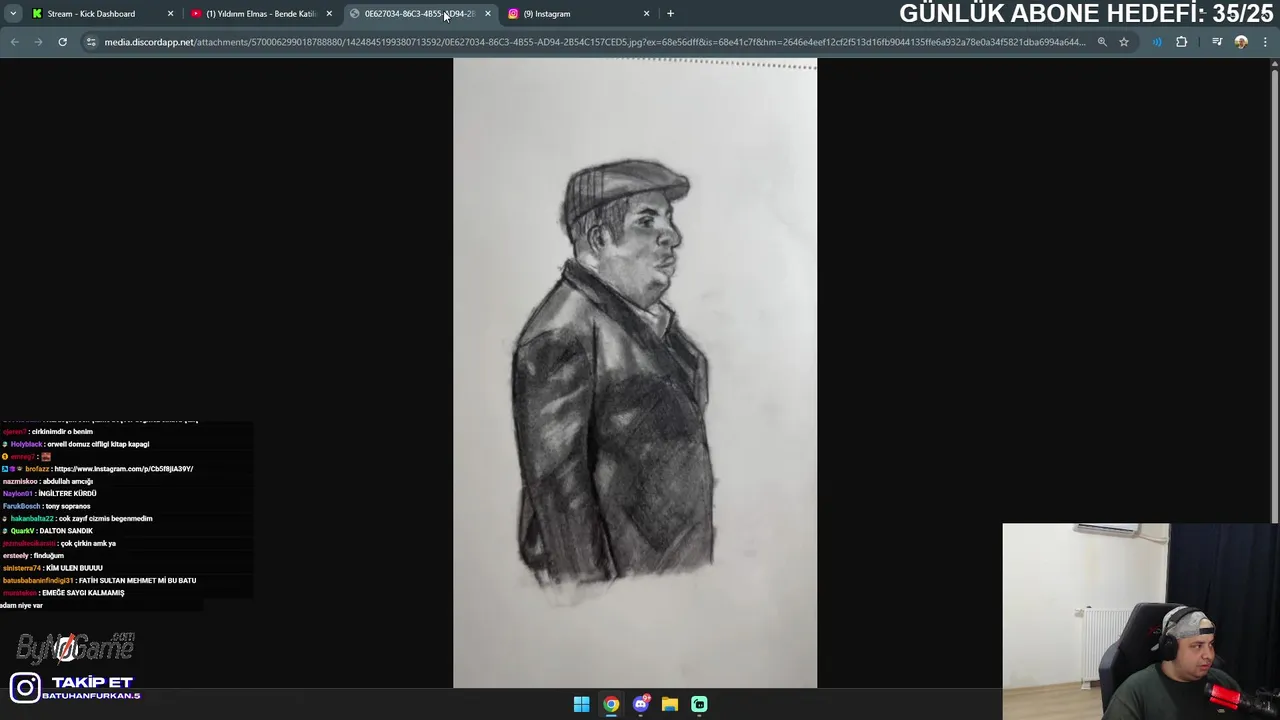This screenshot has height=720, width=1280.
Task: Open Chrome from the taskbar
Action: pos(611,704)
